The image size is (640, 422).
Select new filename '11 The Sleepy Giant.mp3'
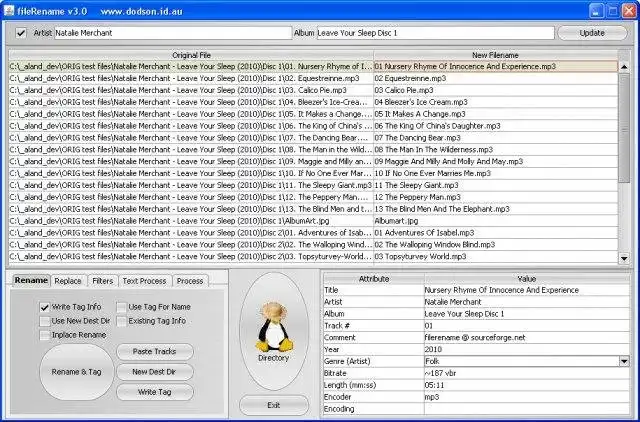point(496,185)
